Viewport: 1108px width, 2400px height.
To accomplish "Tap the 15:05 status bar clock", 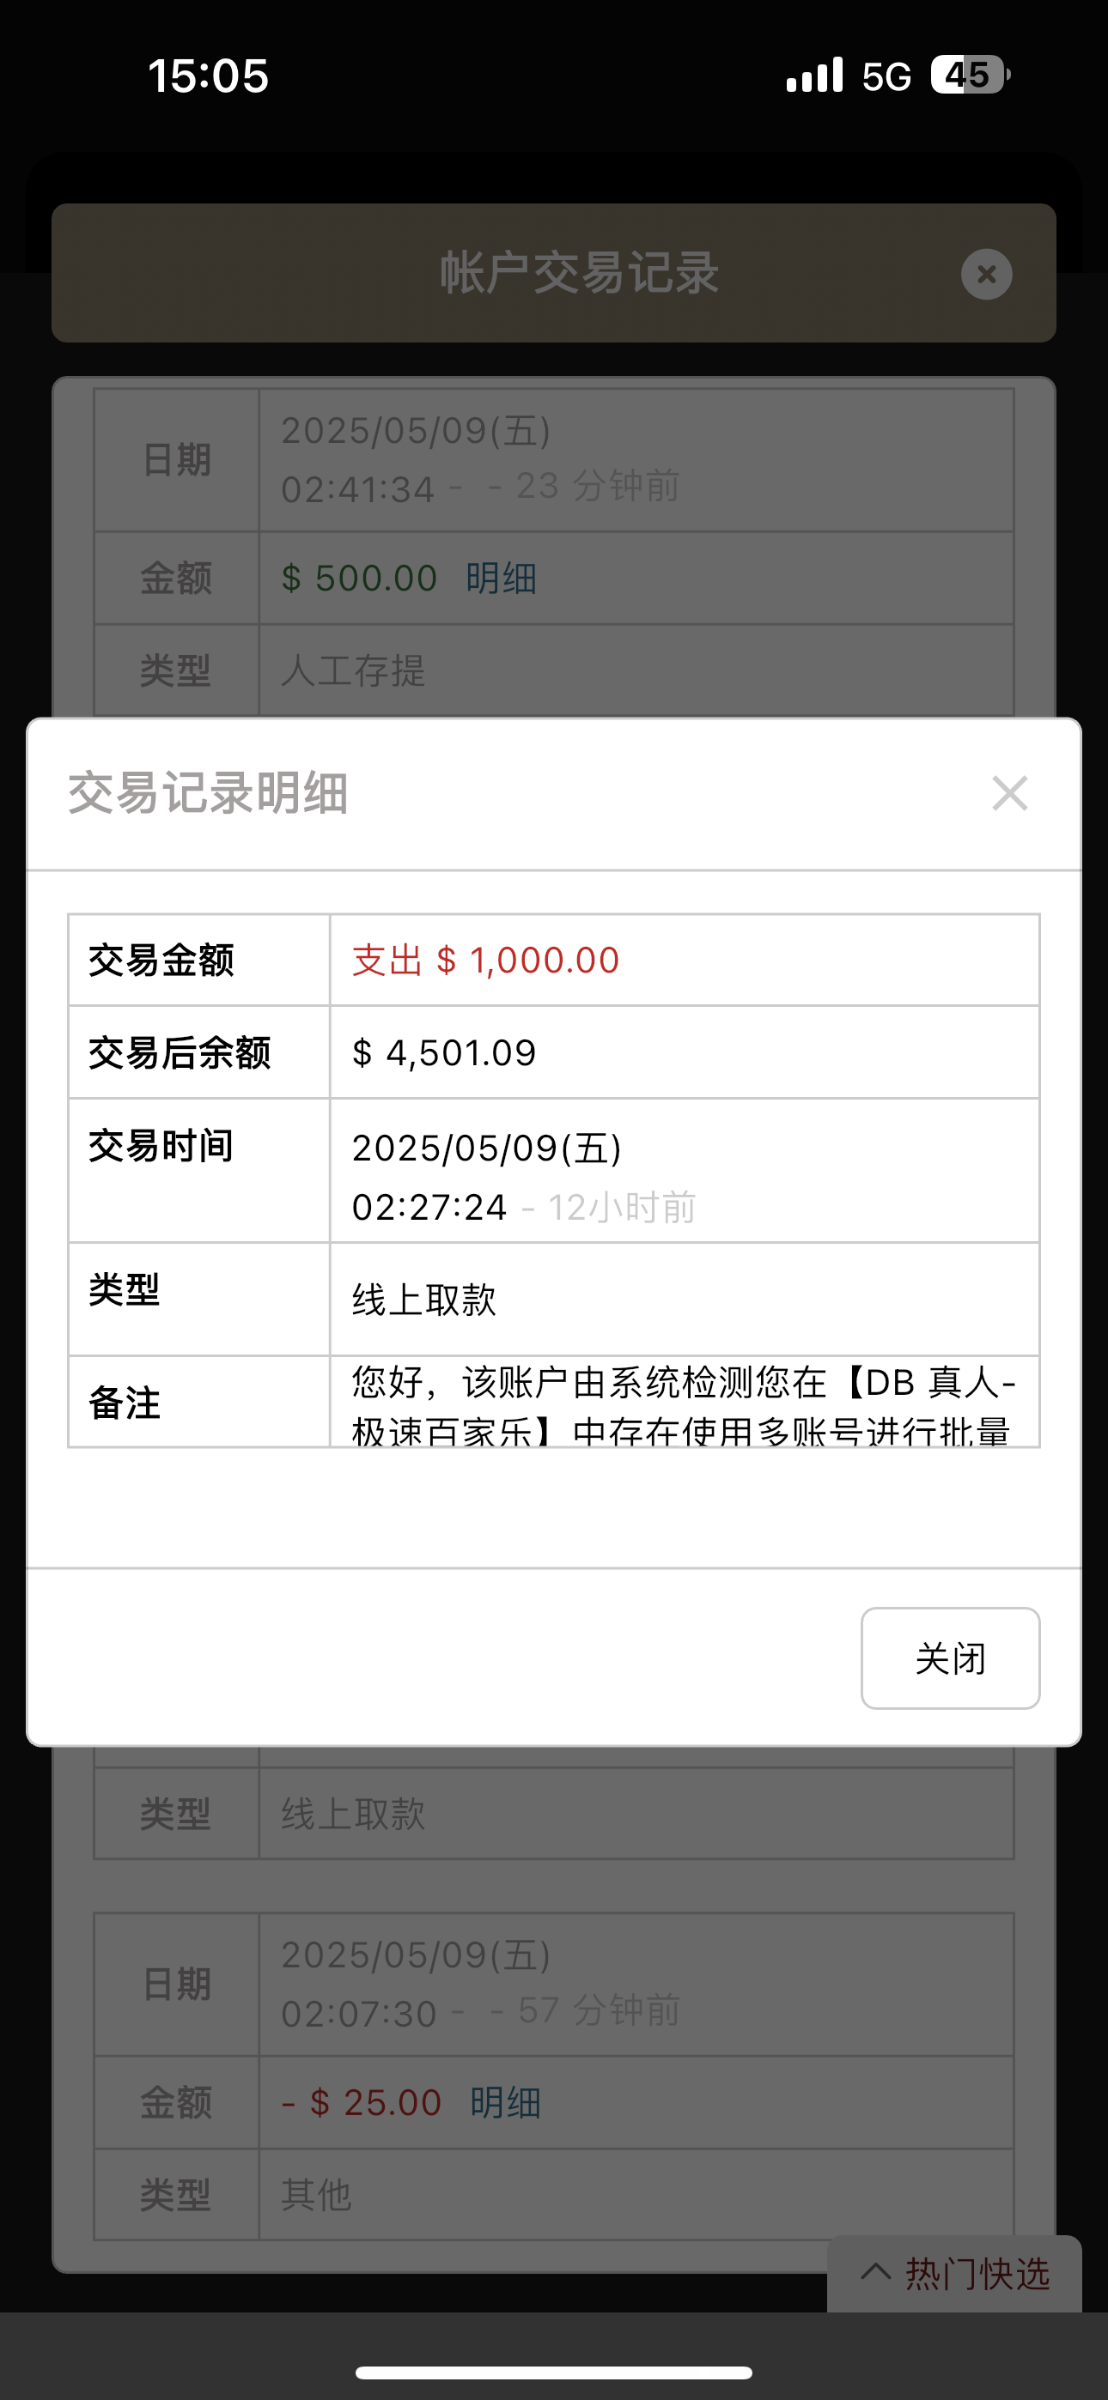I will tap(208, 76).
